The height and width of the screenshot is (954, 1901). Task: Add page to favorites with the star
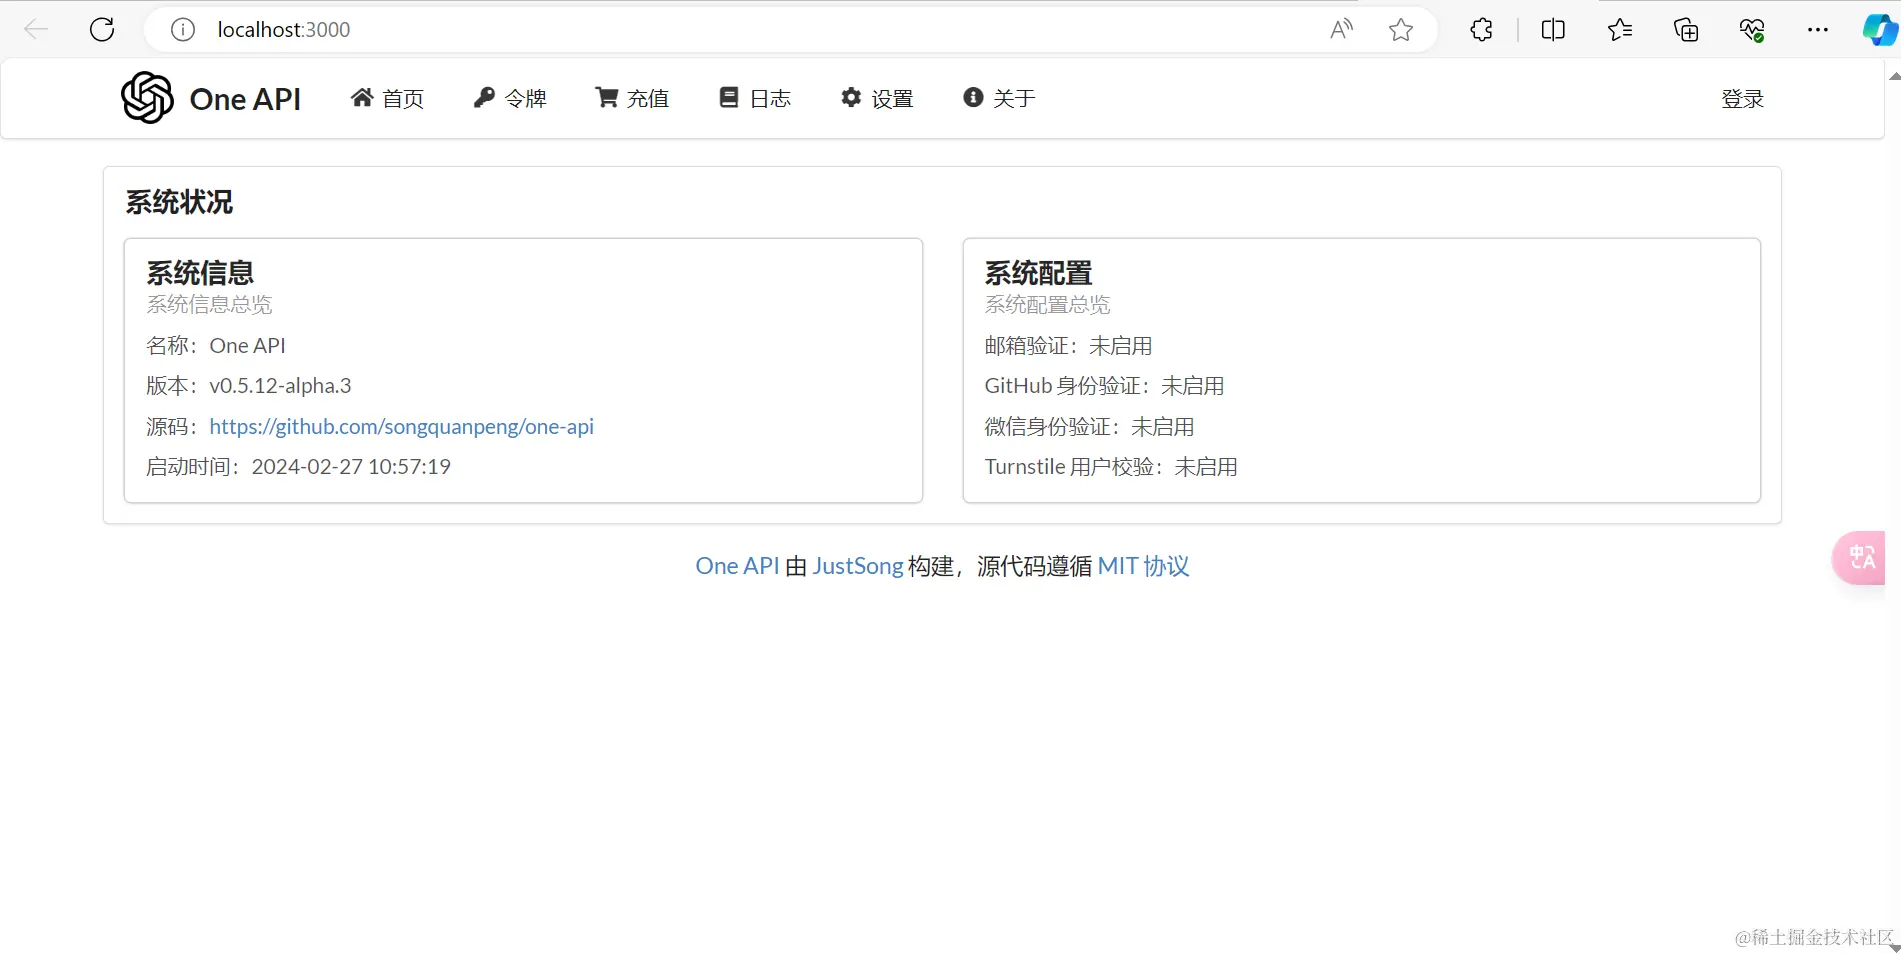1400,29
